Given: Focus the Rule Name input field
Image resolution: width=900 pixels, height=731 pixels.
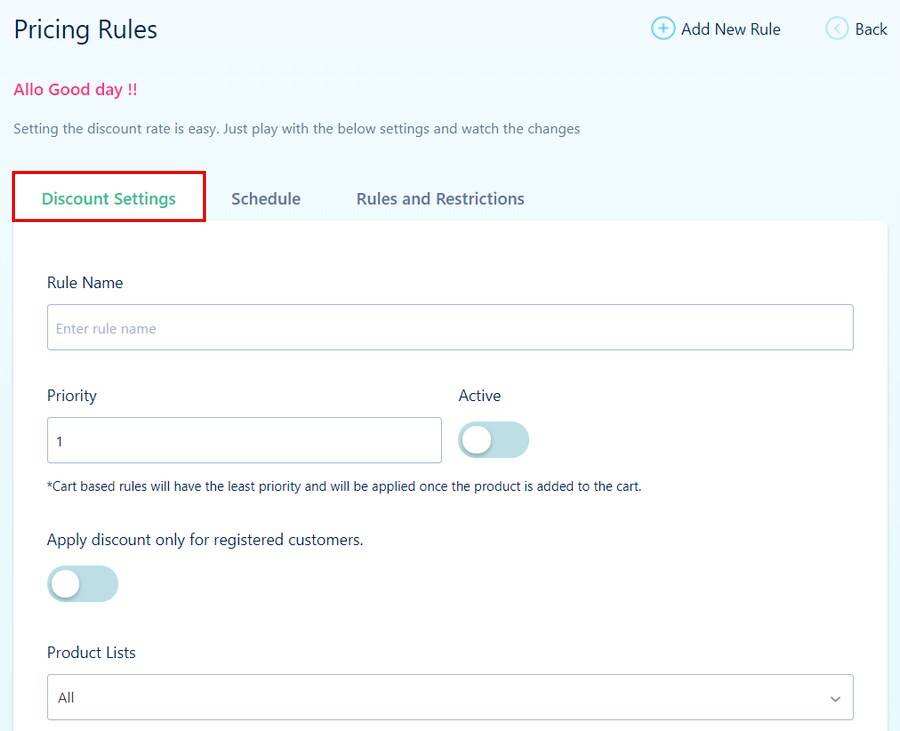Looking at the screenshot, I should [x=449, y=328].
